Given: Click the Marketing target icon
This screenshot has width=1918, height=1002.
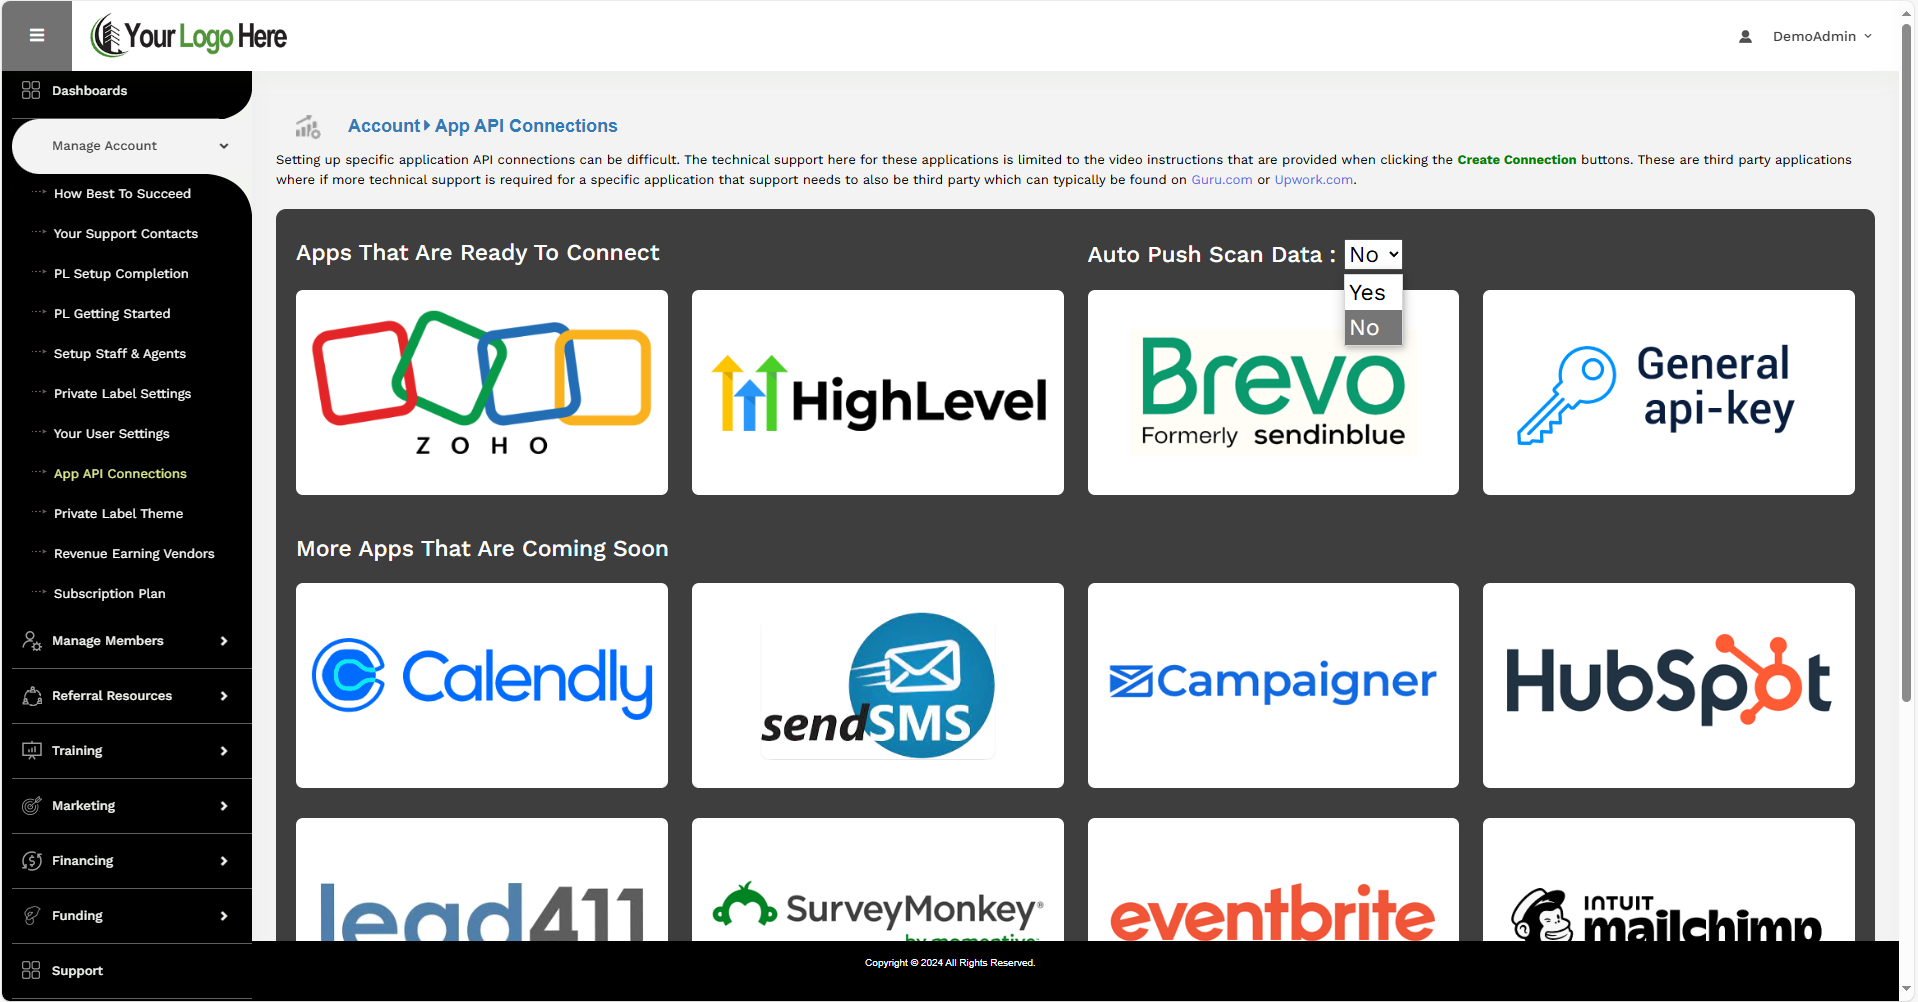Looking at the screenshot, I should pyautogui.click(x=32, y=806).
